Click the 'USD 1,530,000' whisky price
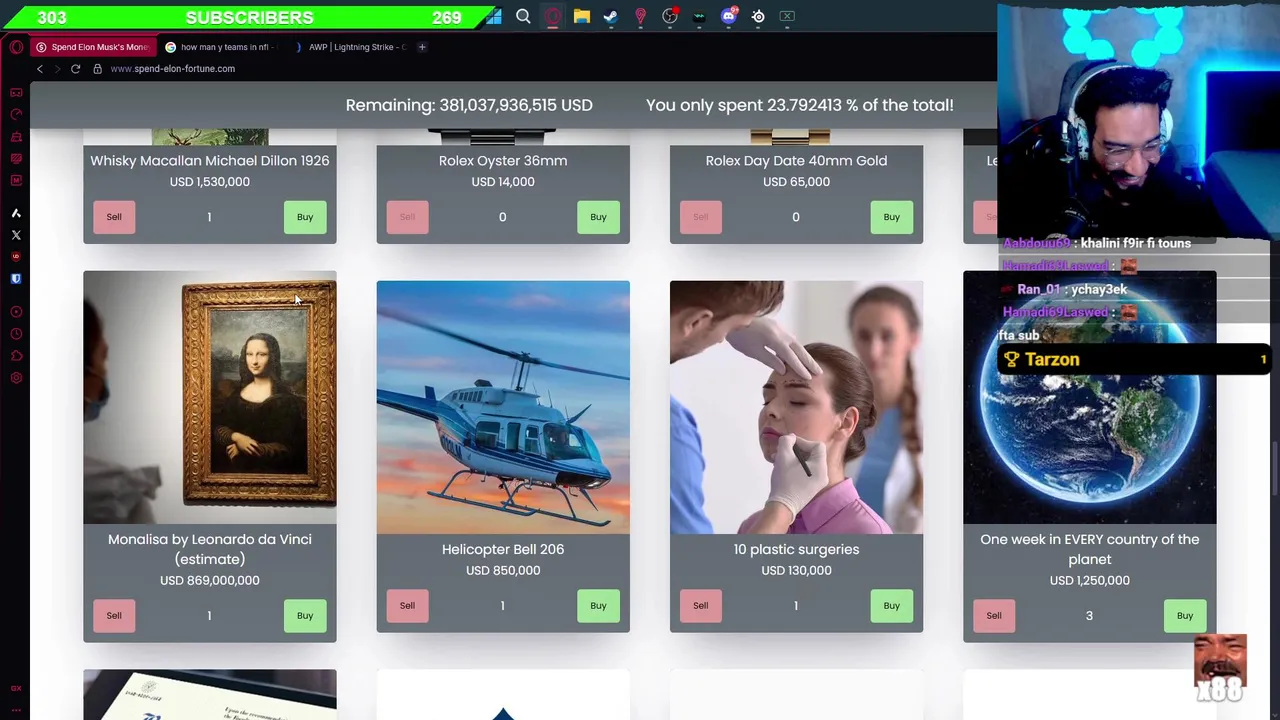This screenshot has width=1280, height=720. coord(209,182)
